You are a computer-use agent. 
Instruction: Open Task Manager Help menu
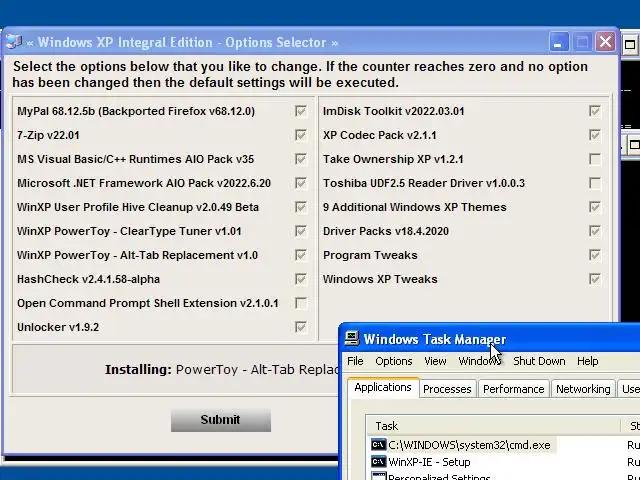(x=588, y=361)
